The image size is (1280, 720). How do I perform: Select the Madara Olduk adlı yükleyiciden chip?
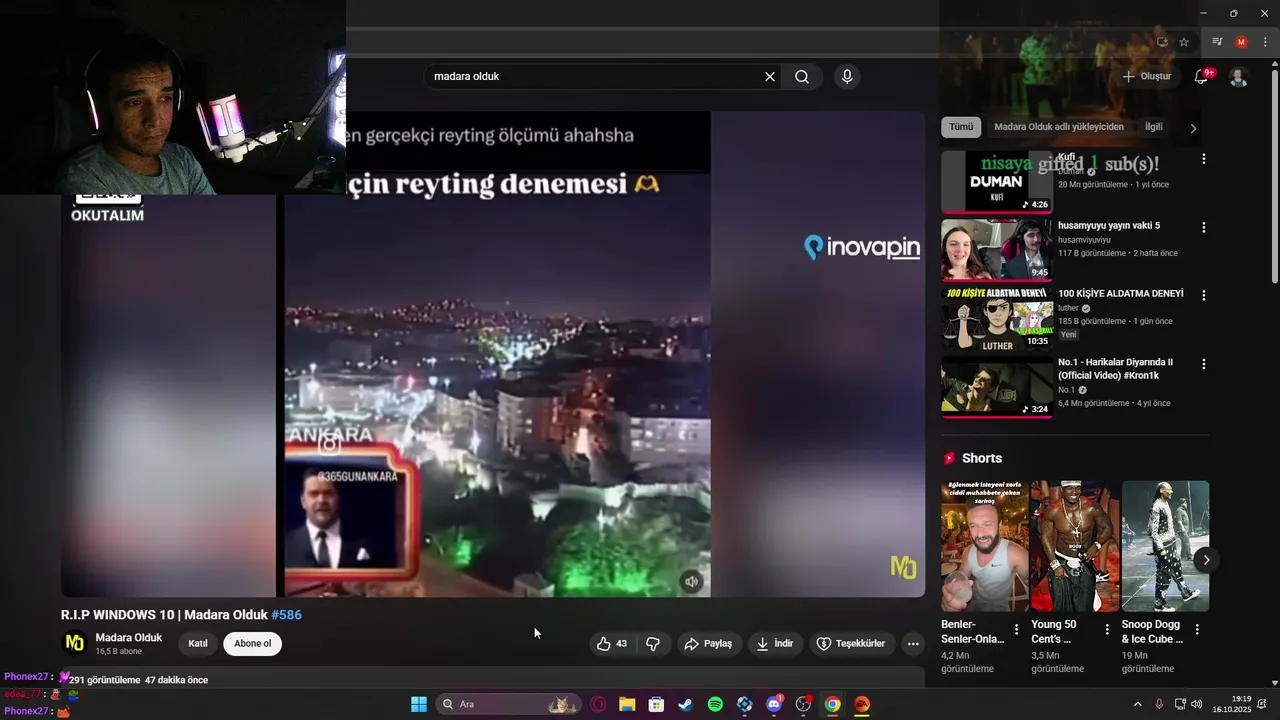coord(1059,127)
